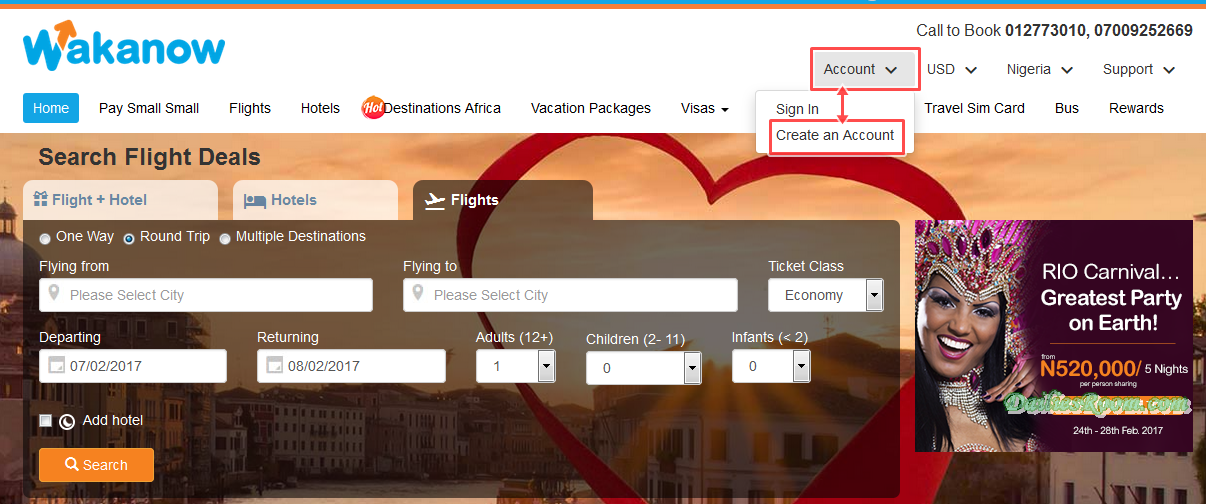Open the Nigeria country dropdown
1206x504 pixels.
1040,69
